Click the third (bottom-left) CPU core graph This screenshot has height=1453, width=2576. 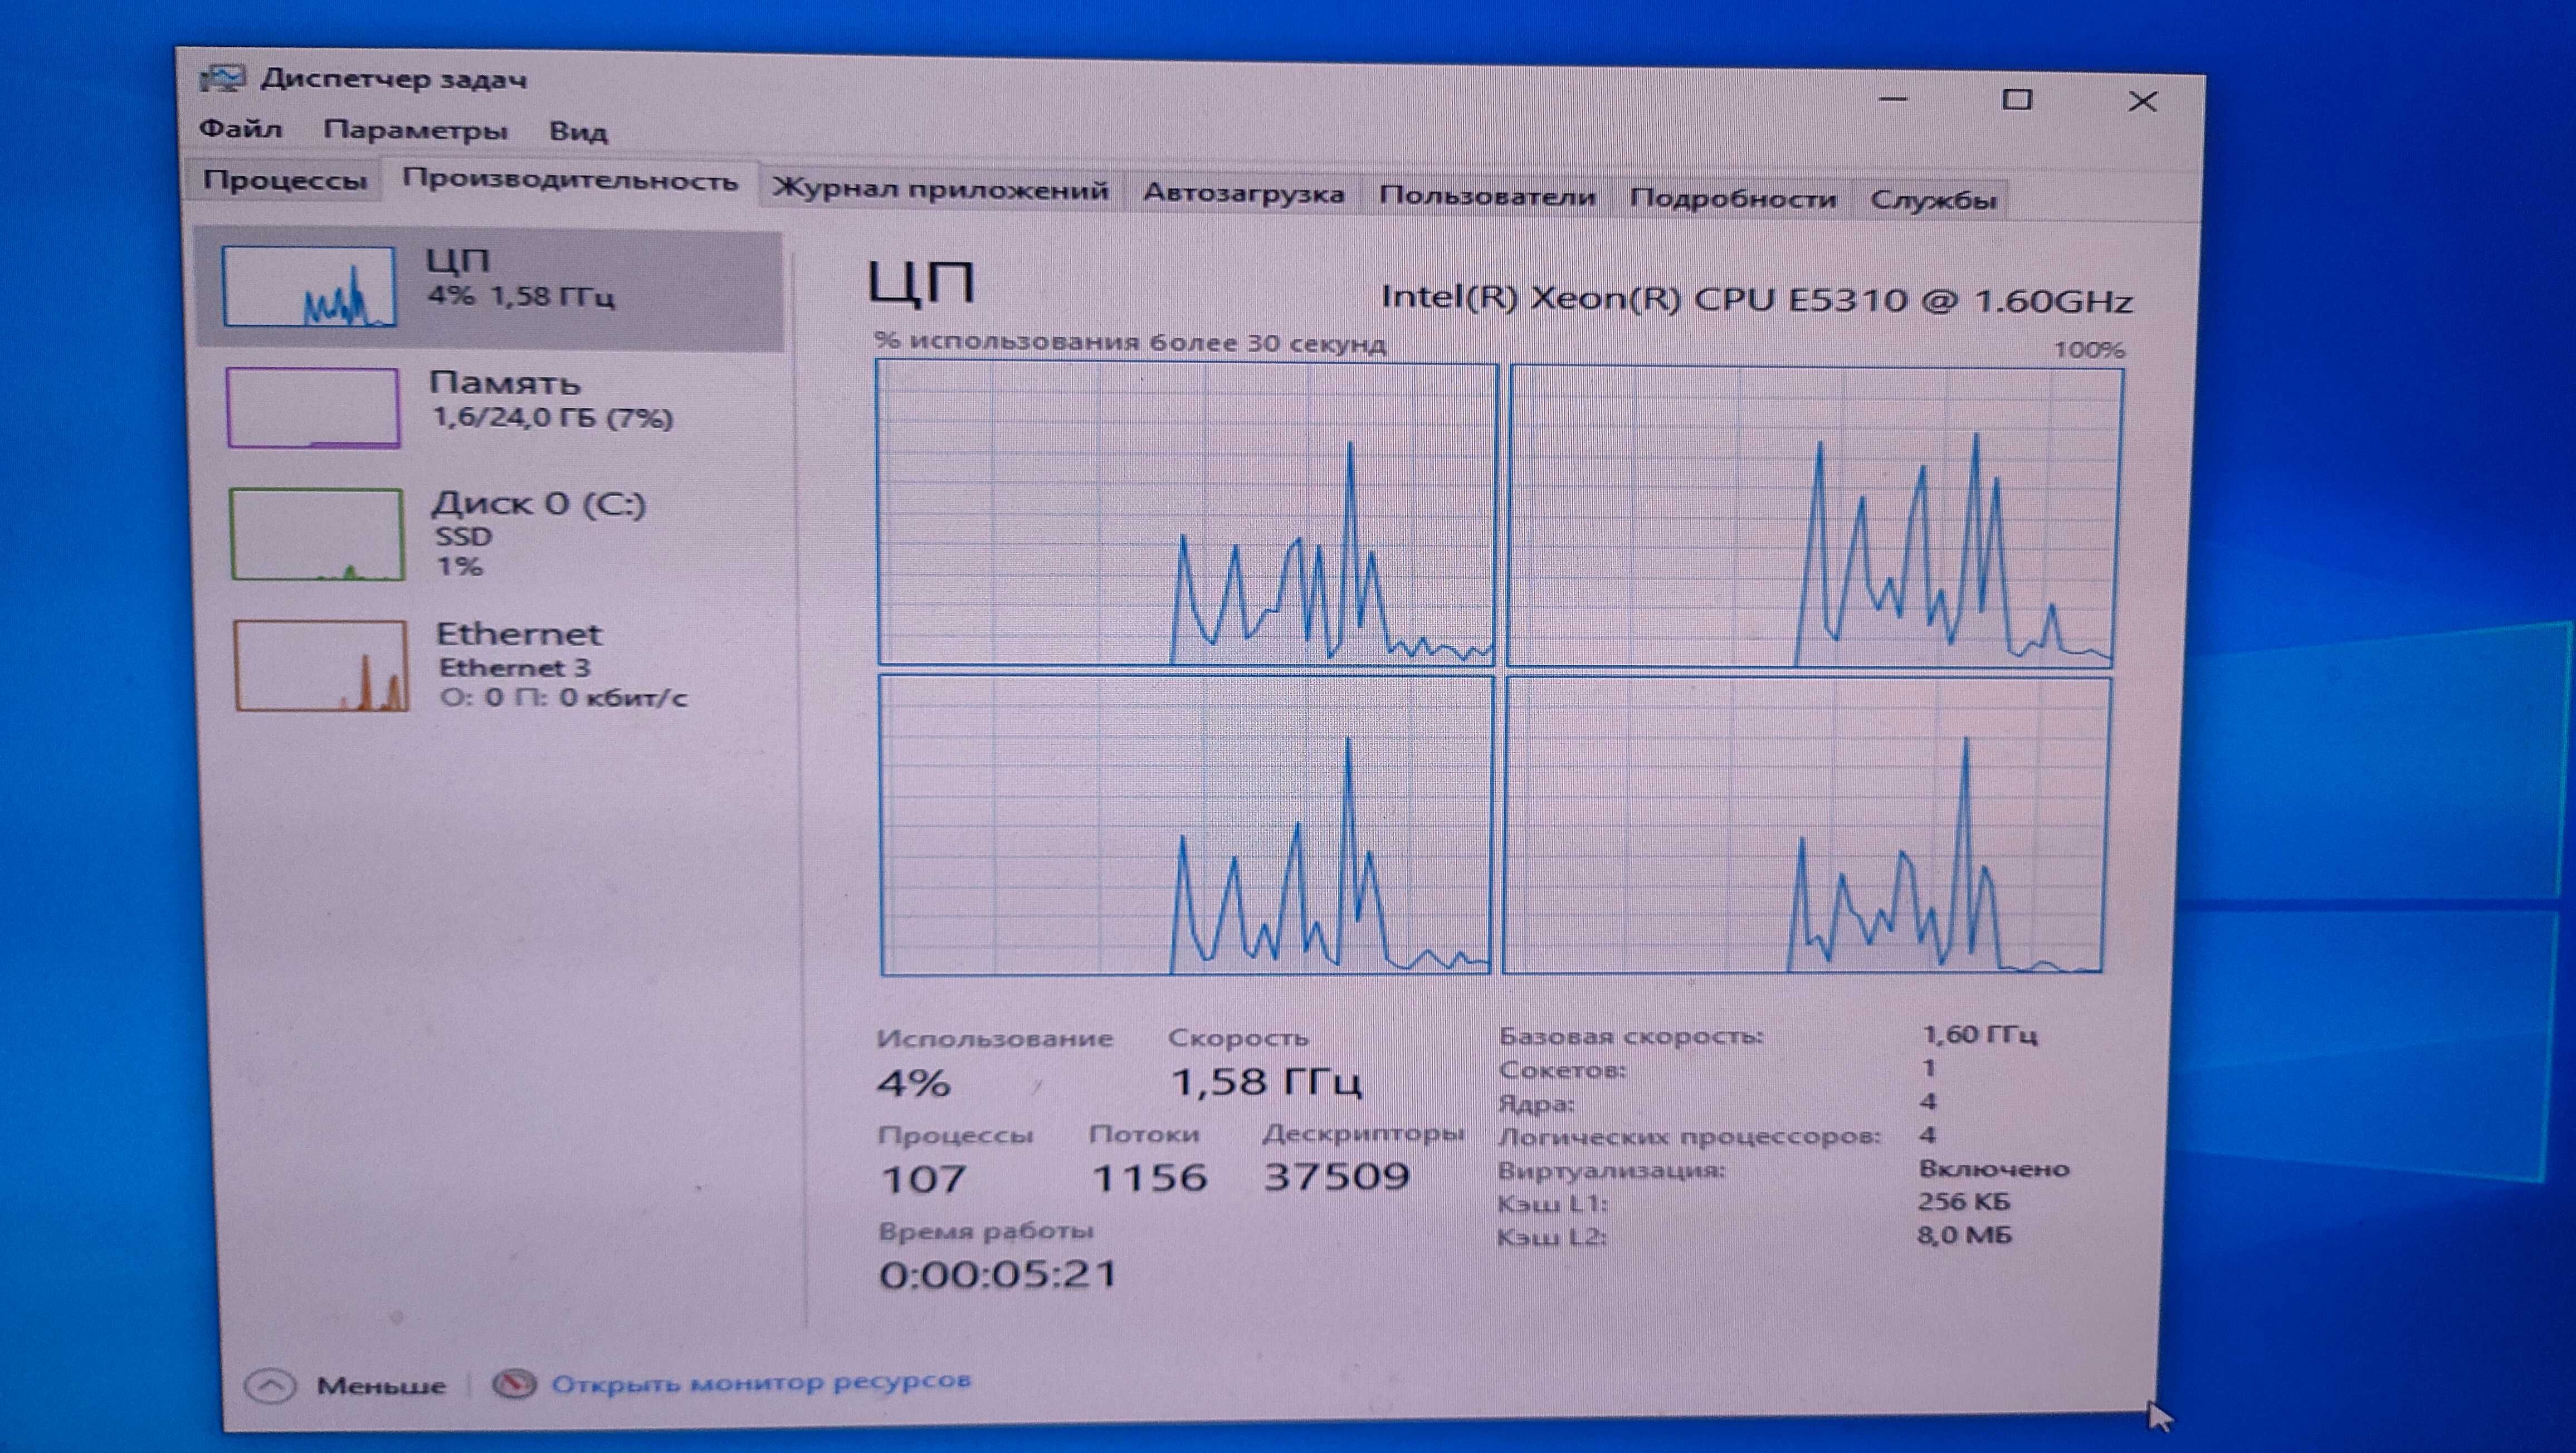pyautogui.click(x=1186, y=825)
